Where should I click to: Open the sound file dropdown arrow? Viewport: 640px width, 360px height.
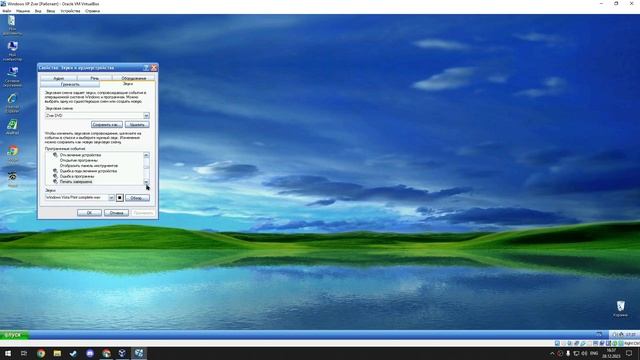click(x=111, y=198)
